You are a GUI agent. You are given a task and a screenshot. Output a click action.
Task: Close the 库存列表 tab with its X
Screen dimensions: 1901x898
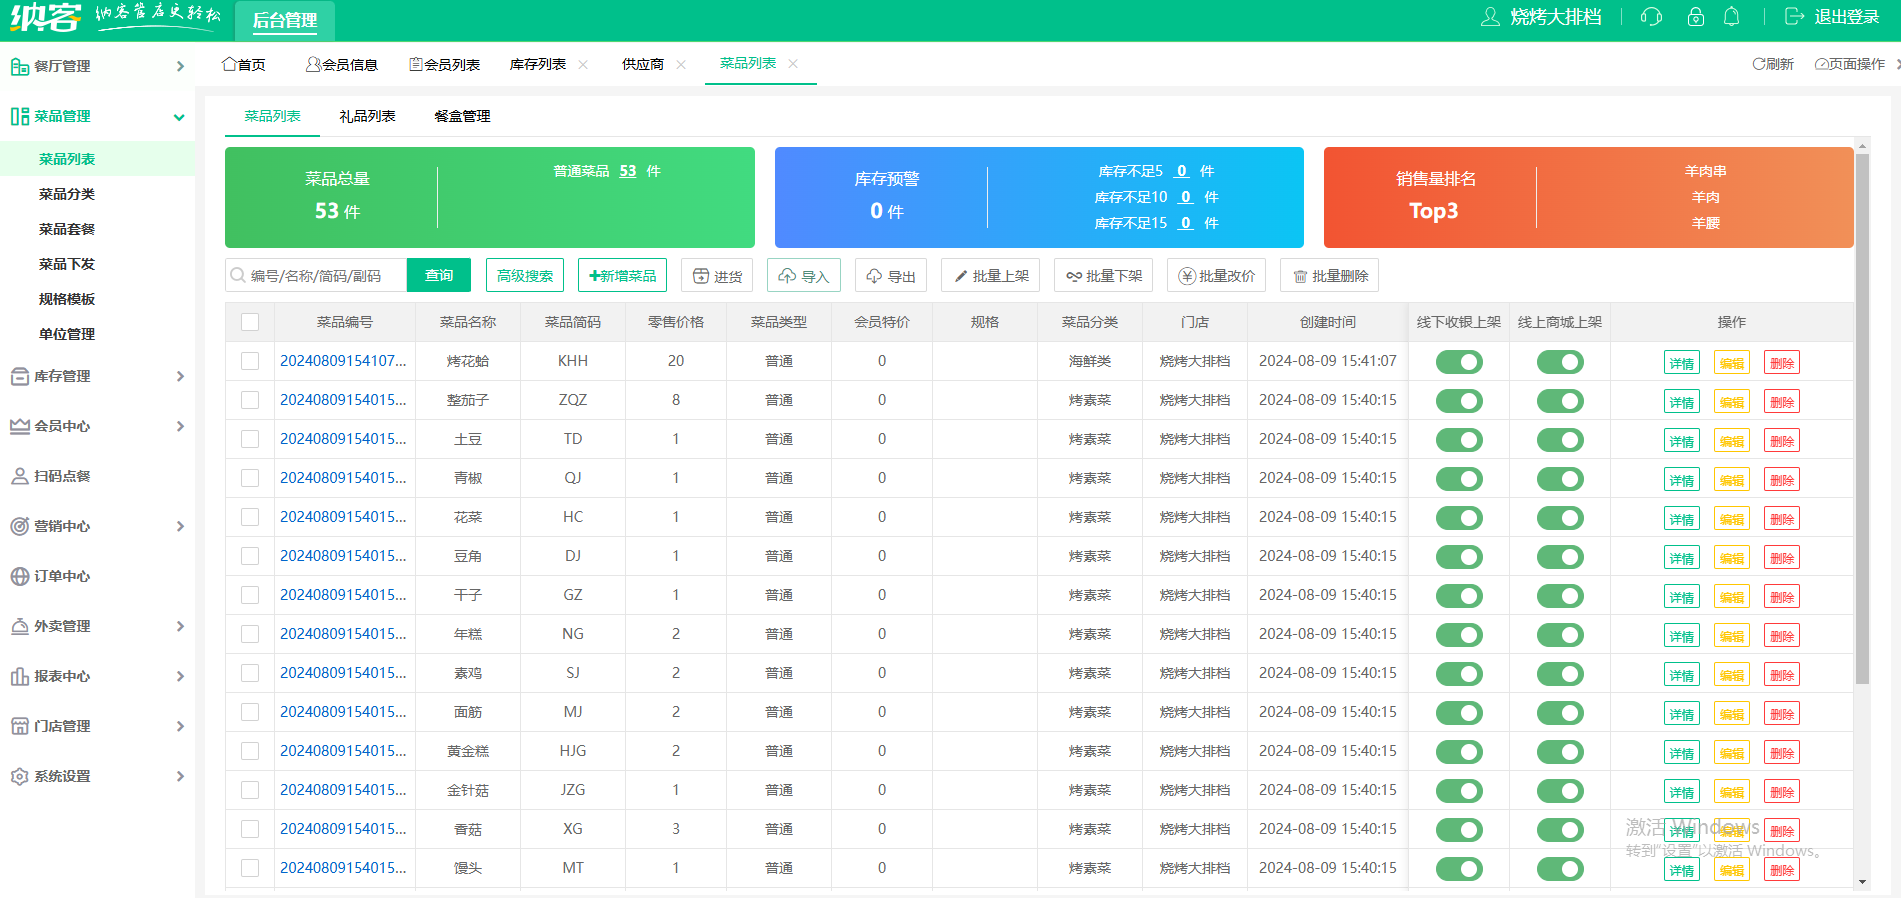tap(583, 64)
